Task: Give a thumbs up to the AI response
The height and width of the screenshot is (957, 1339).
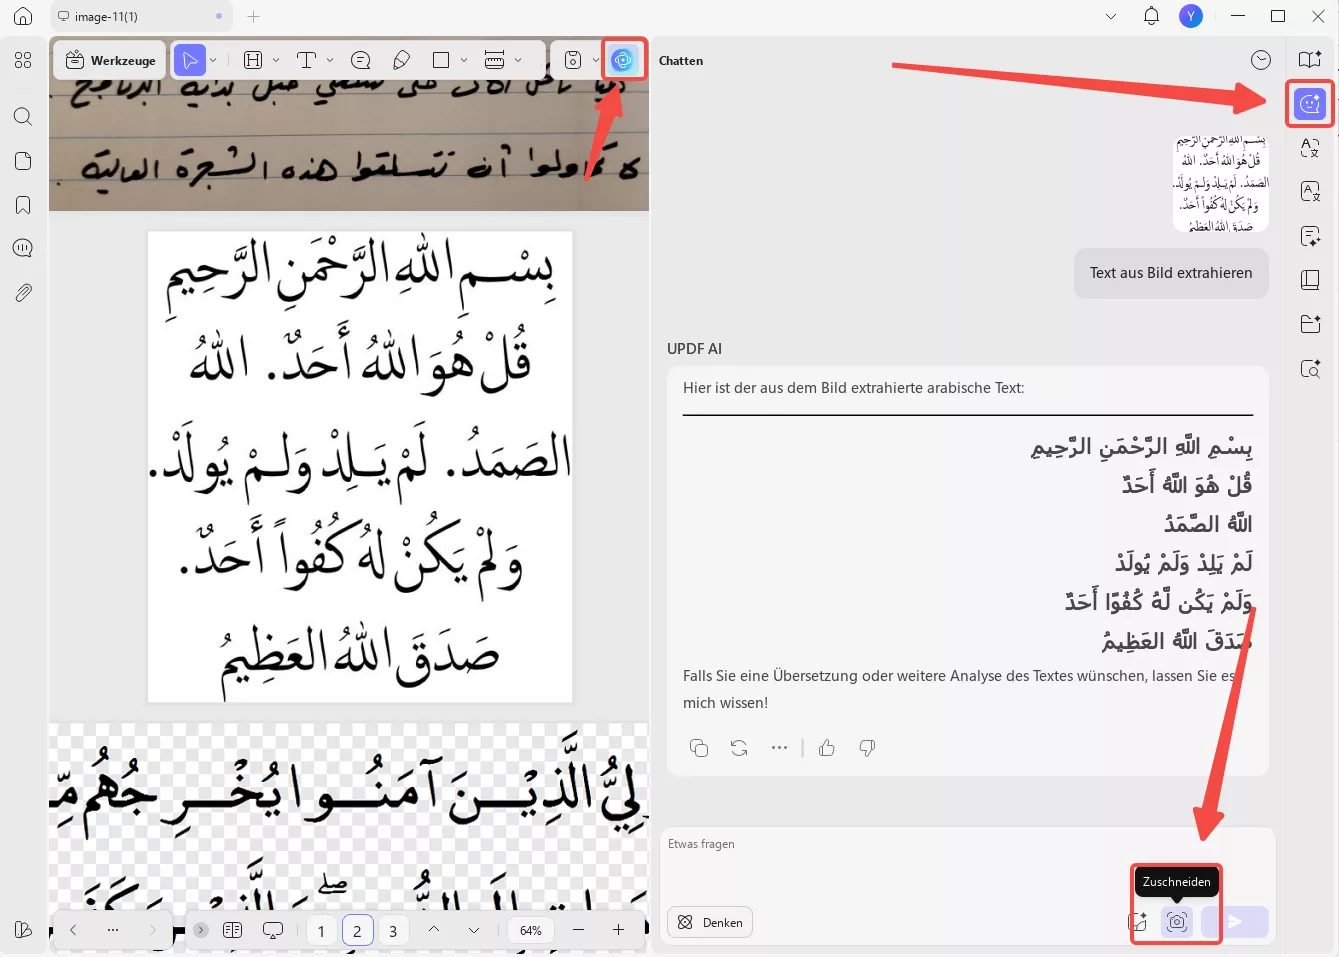Action: 827,747
